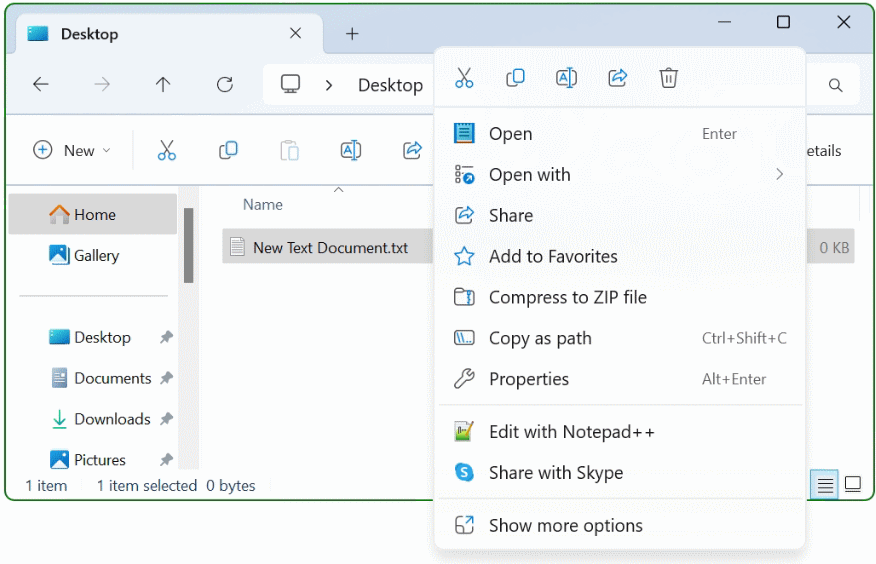This screenshot has height=564, width=876.
Task: Switch to large thumbnails view
Action: coord(853,485)
